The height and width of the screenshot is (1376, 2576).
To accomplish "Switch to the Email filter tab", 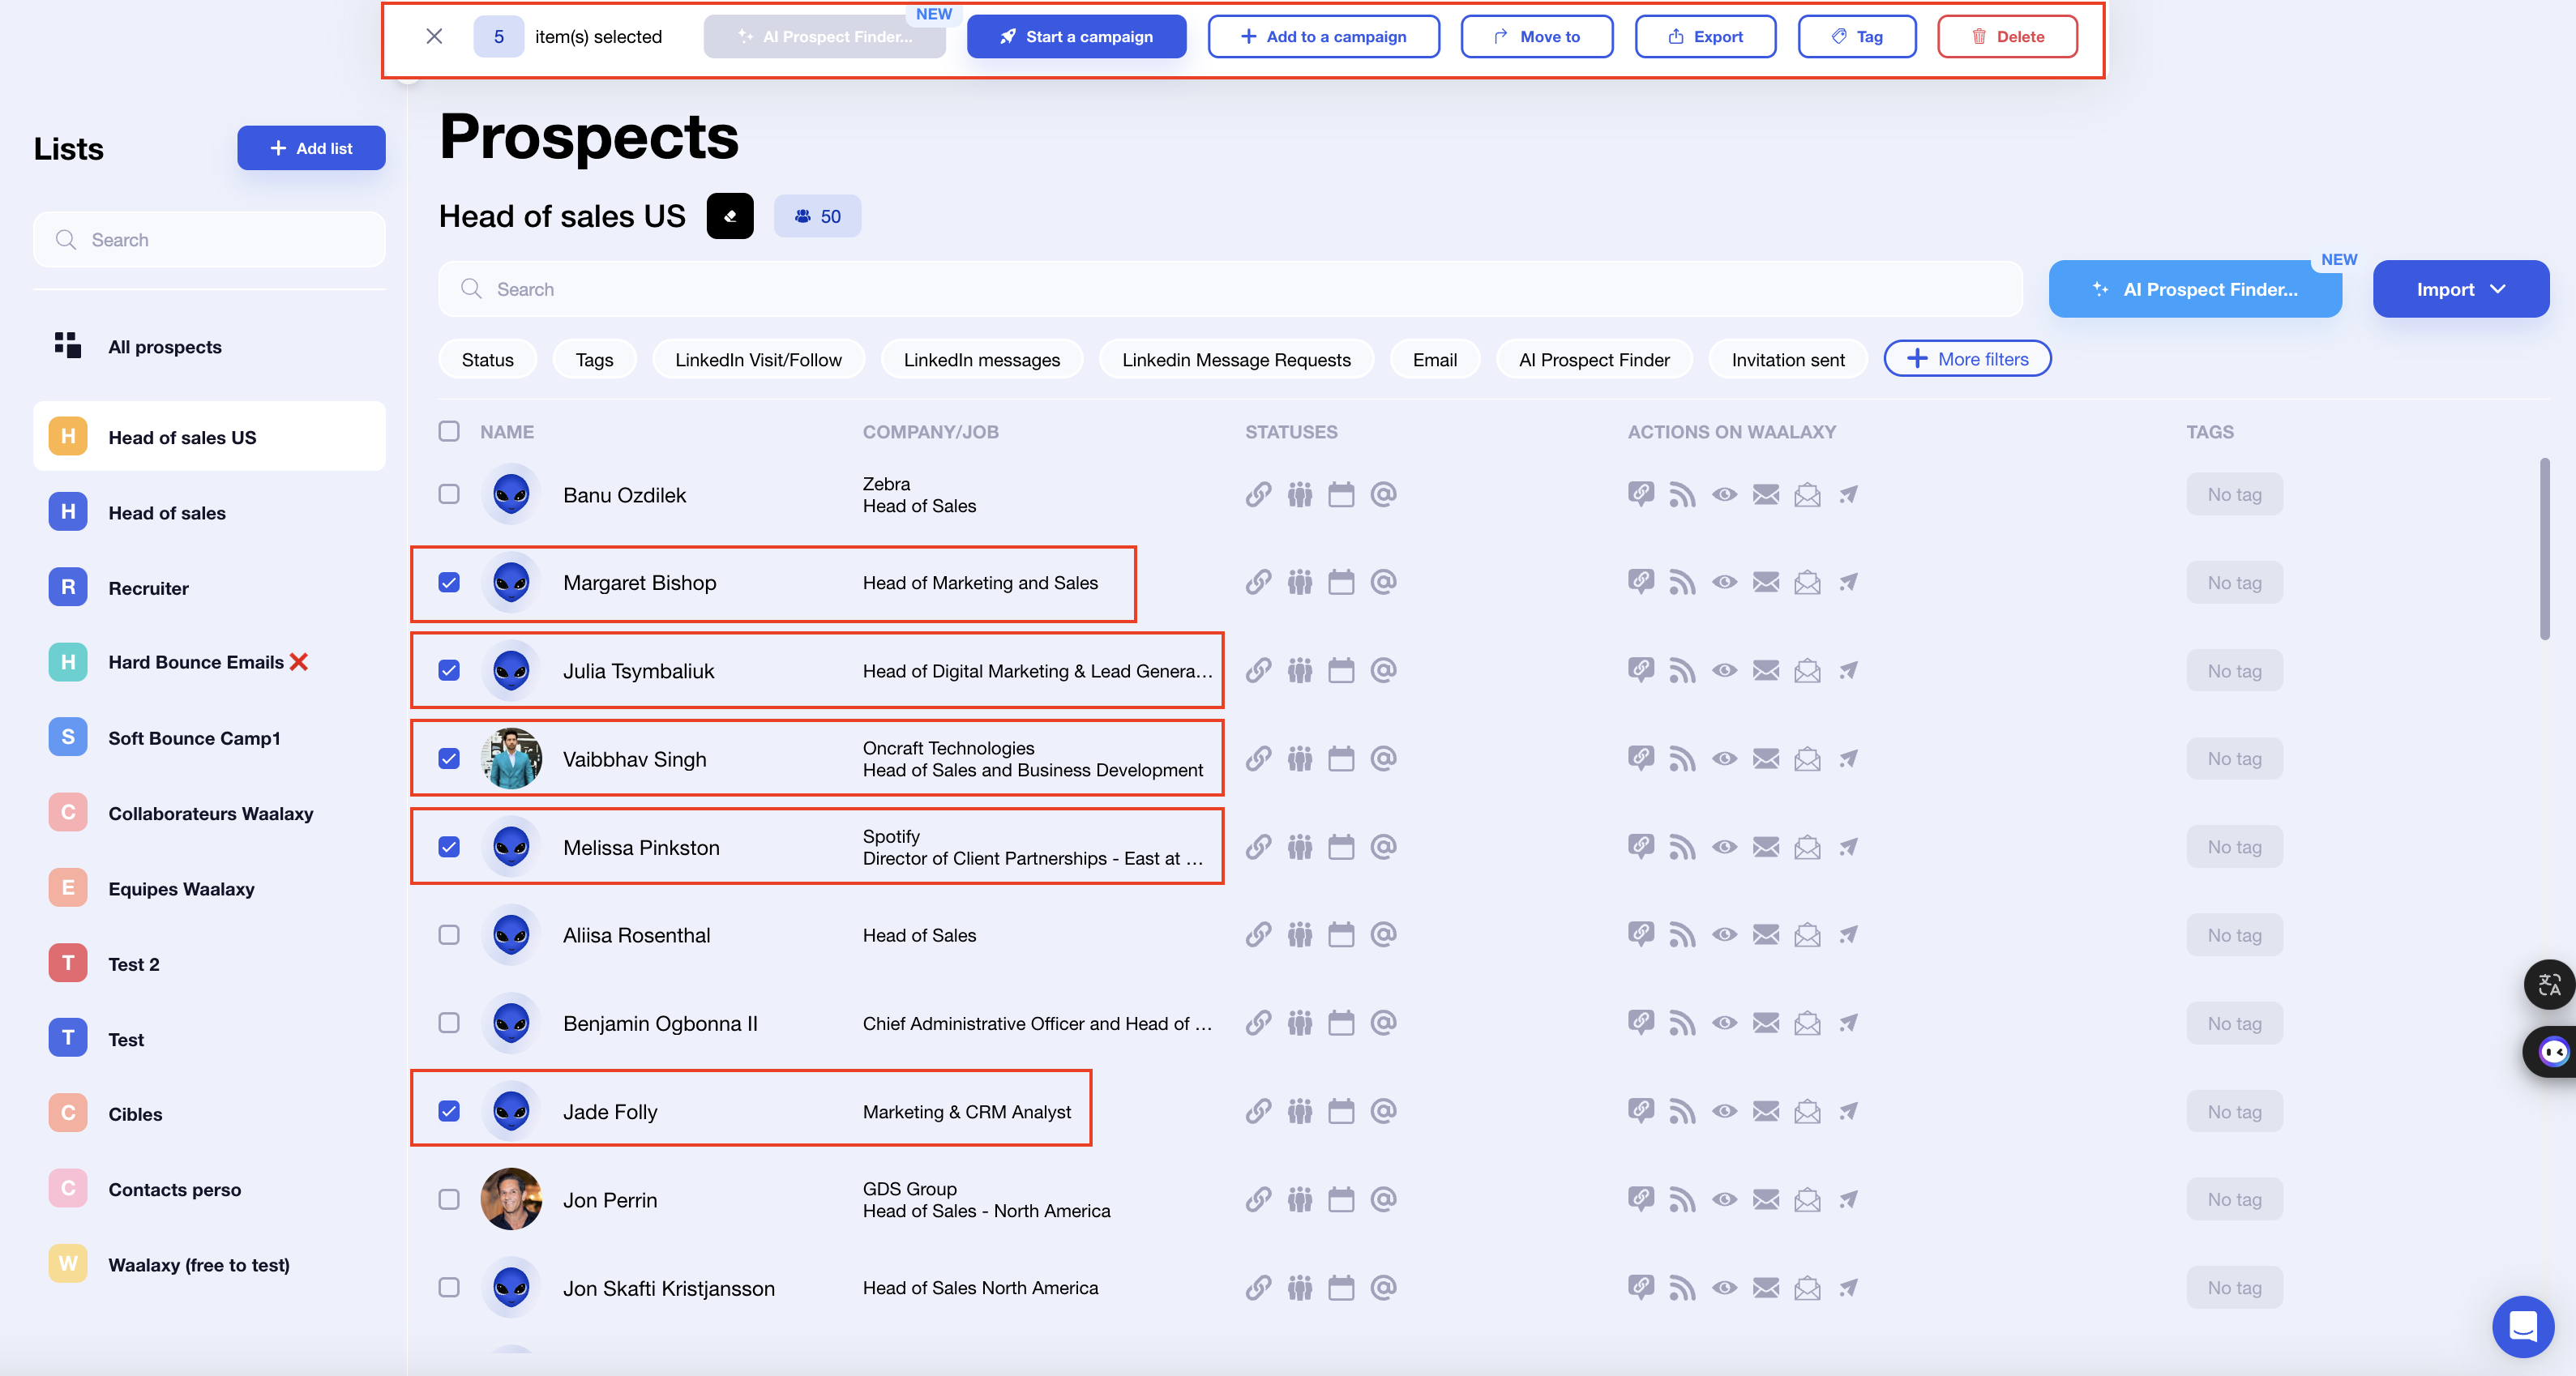I will (1435, 359).
